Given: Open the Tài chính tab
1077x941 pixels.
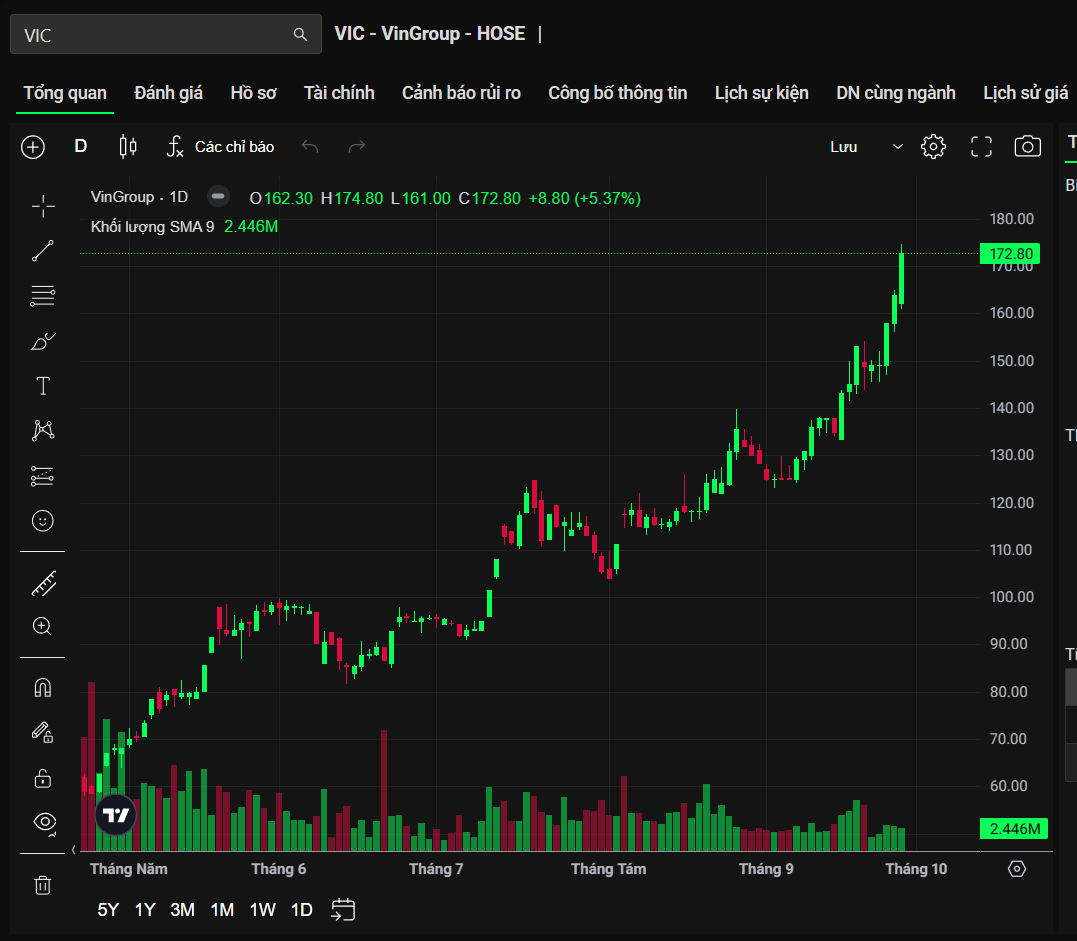Looking at the screenshot, I should [339, 93].
